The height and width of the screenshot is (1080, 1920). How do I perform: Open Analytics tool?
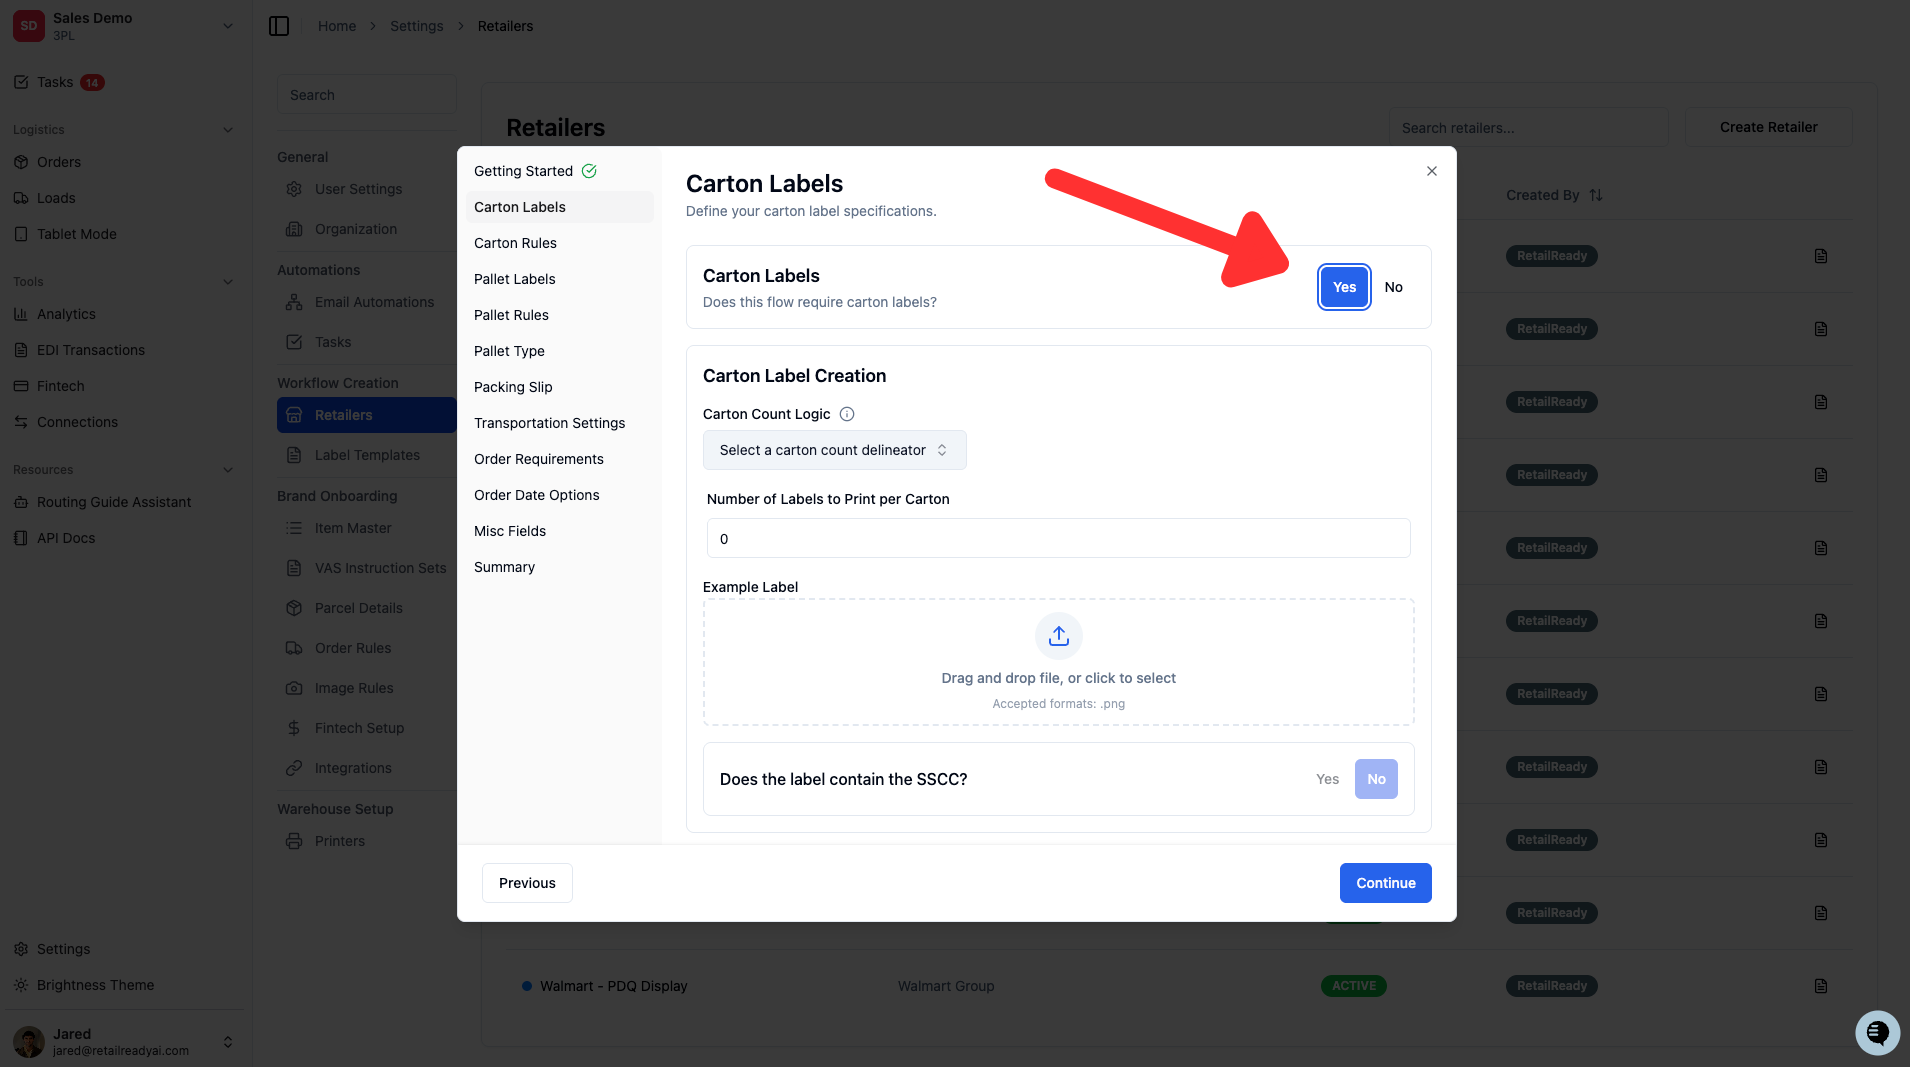[x=66, y=314]
